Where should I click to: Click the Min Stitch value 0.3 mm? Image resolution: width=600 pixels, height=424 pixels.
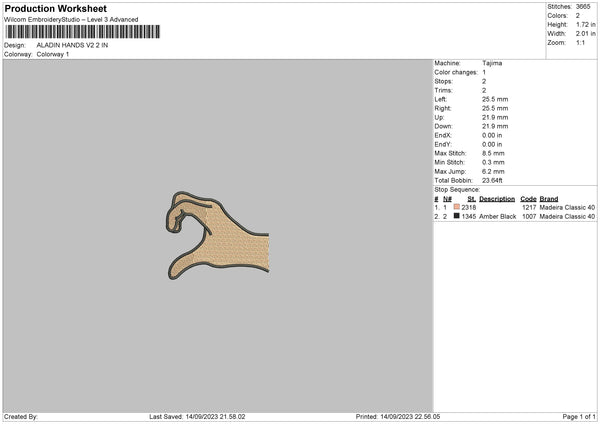pyautogui.click(x=493, y=163)
